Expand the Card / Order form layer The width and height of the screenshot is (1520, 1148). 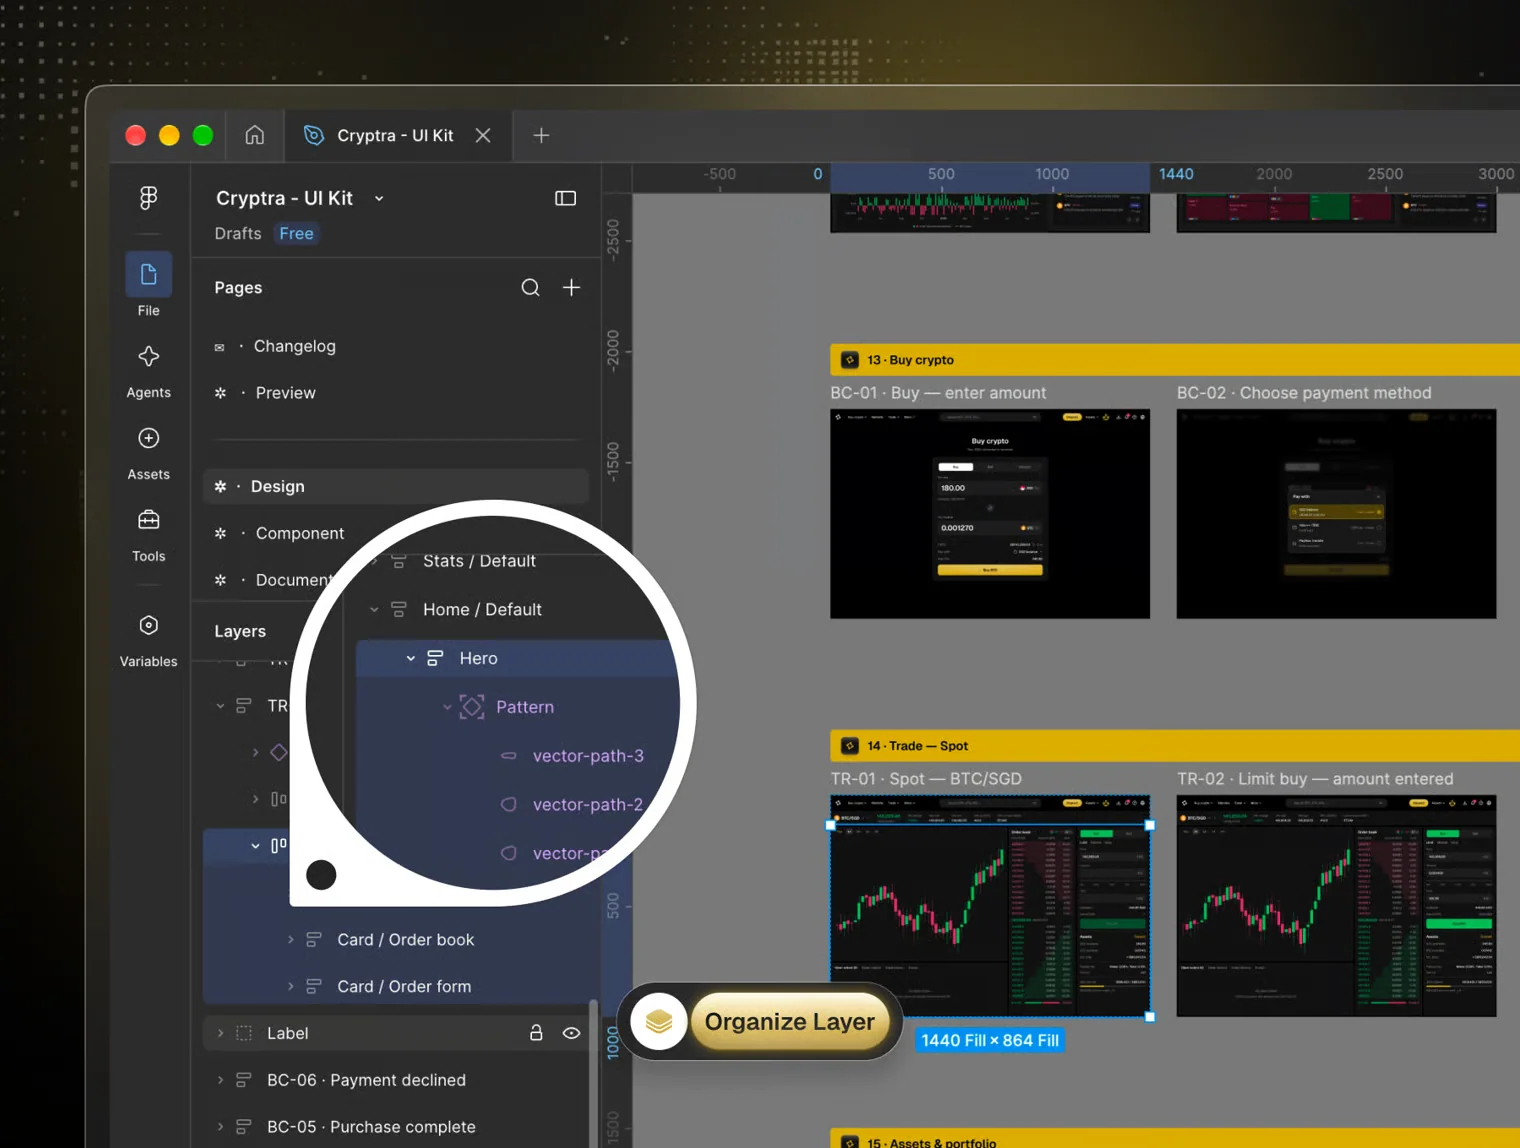pyautogui.click(x=291, y=987)
